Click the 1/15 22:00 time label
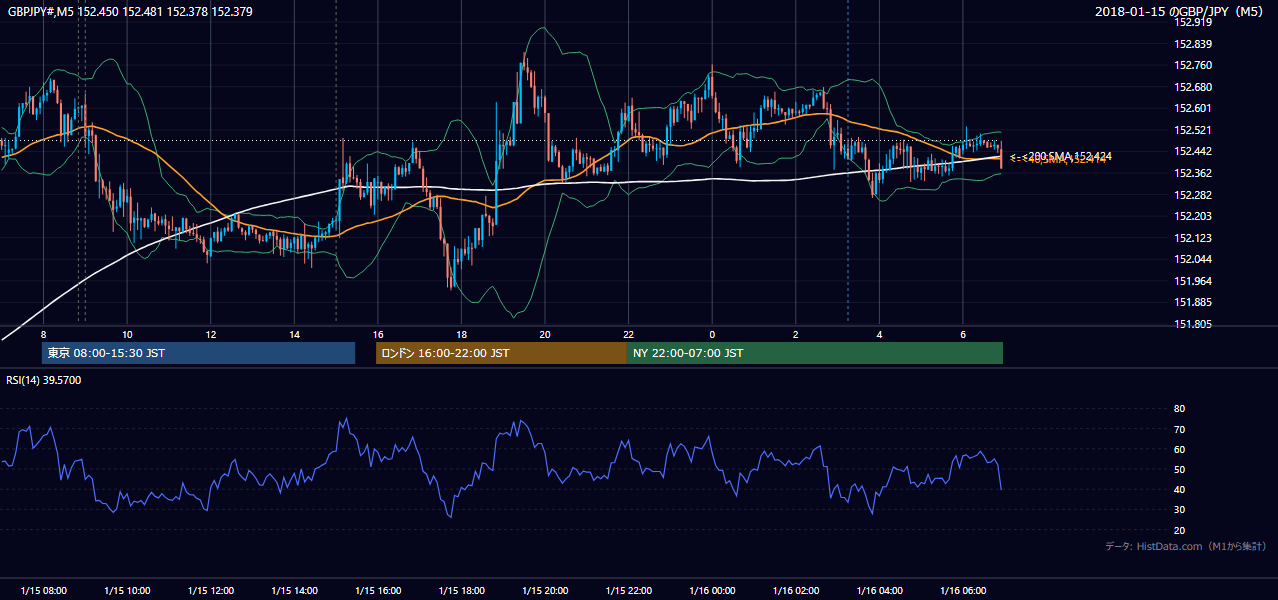1278x600 pixels. (x=628, y=591)
